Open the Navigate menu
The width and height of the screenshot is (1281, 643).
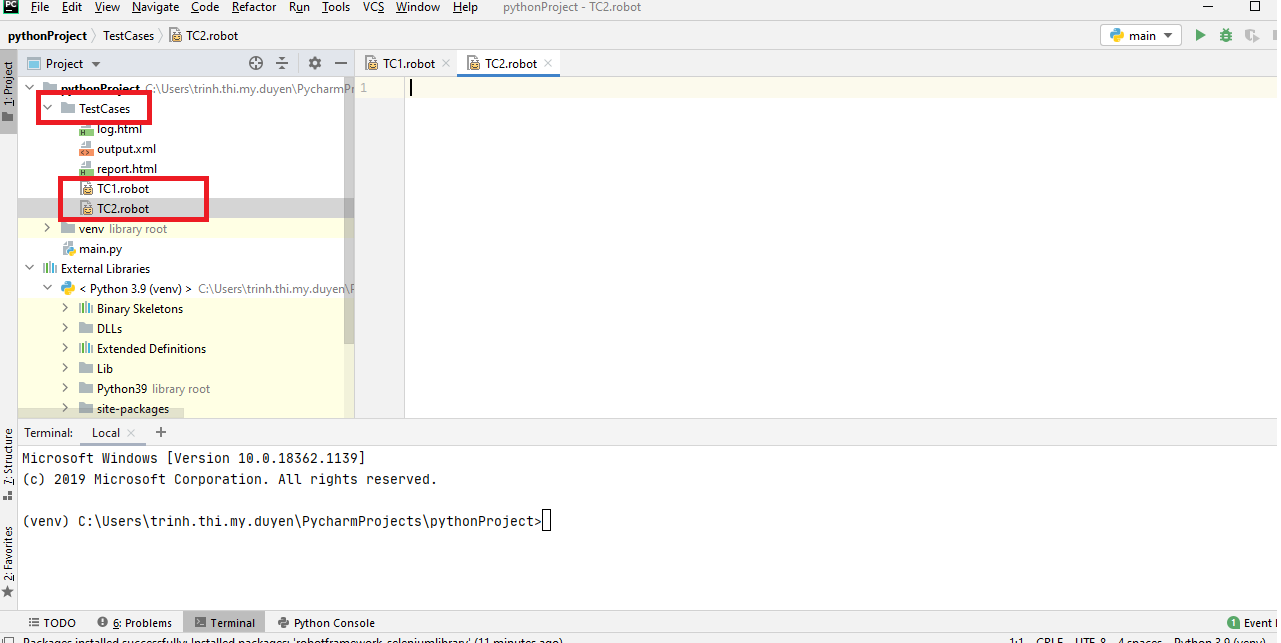pos(156,7)
